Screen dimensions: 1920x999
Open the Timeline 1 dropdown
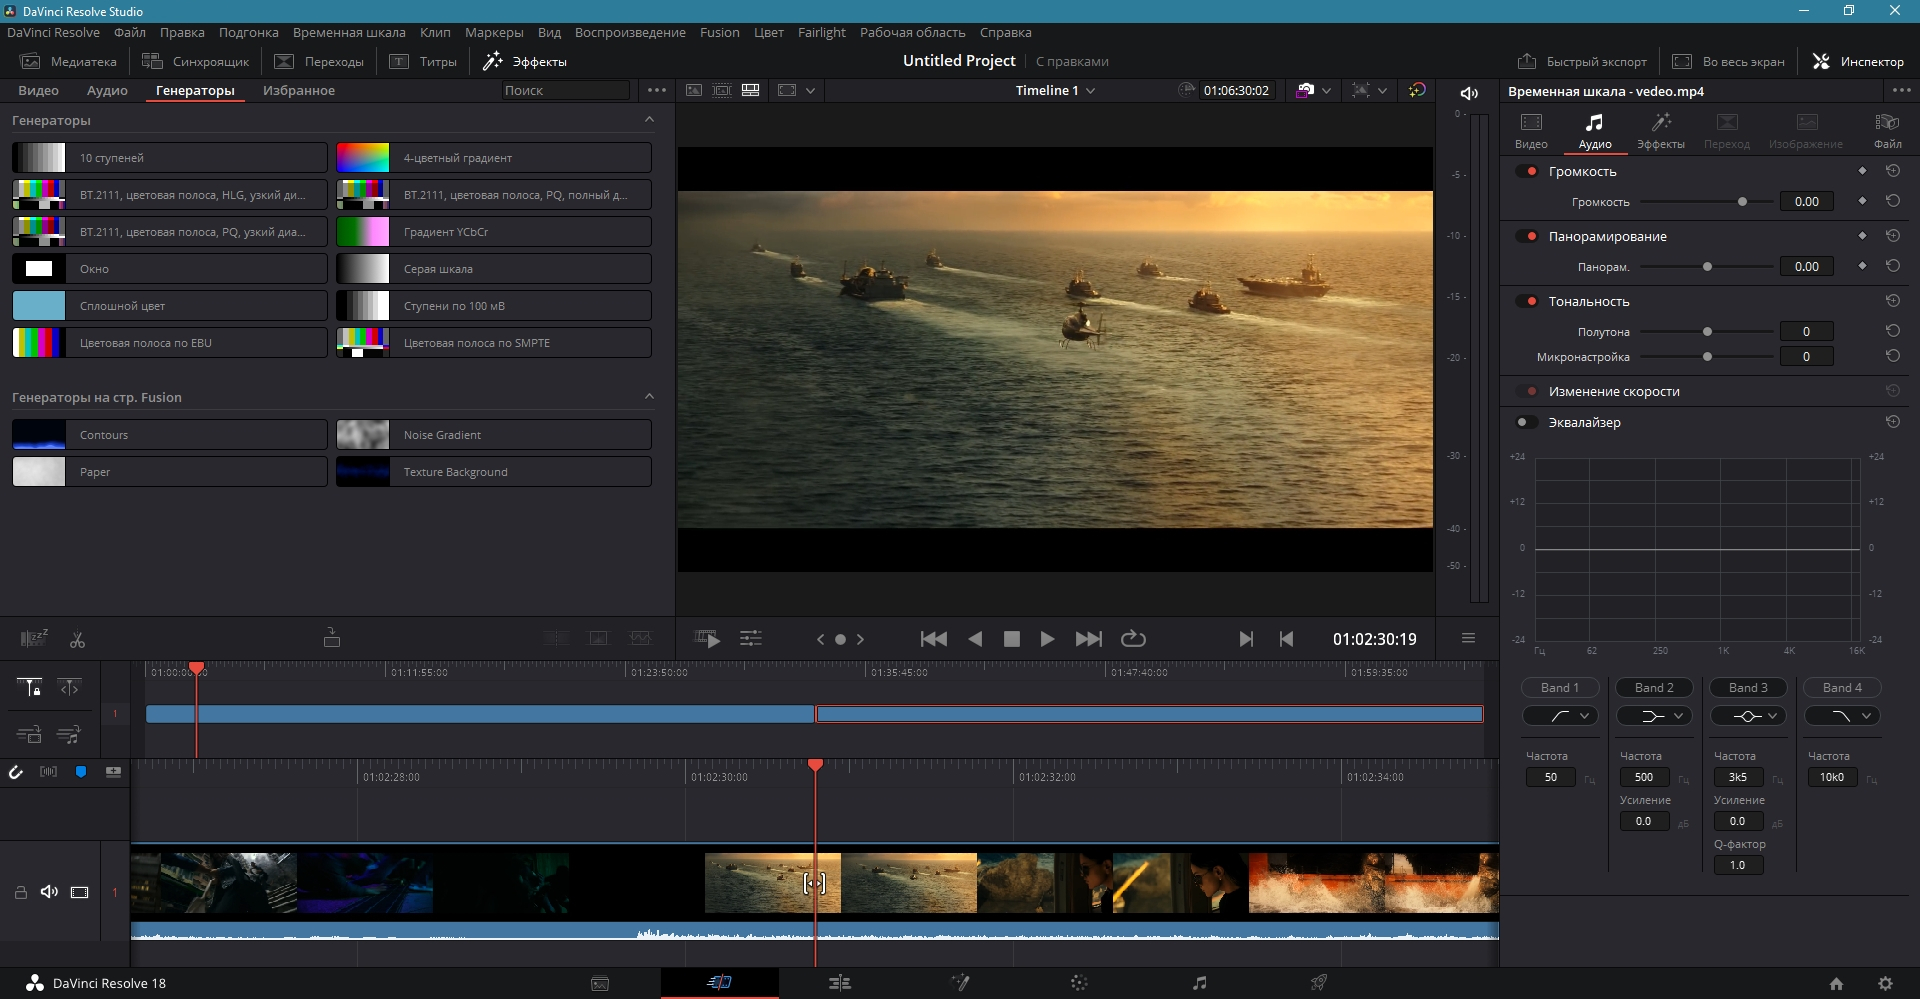(1055, 90)
